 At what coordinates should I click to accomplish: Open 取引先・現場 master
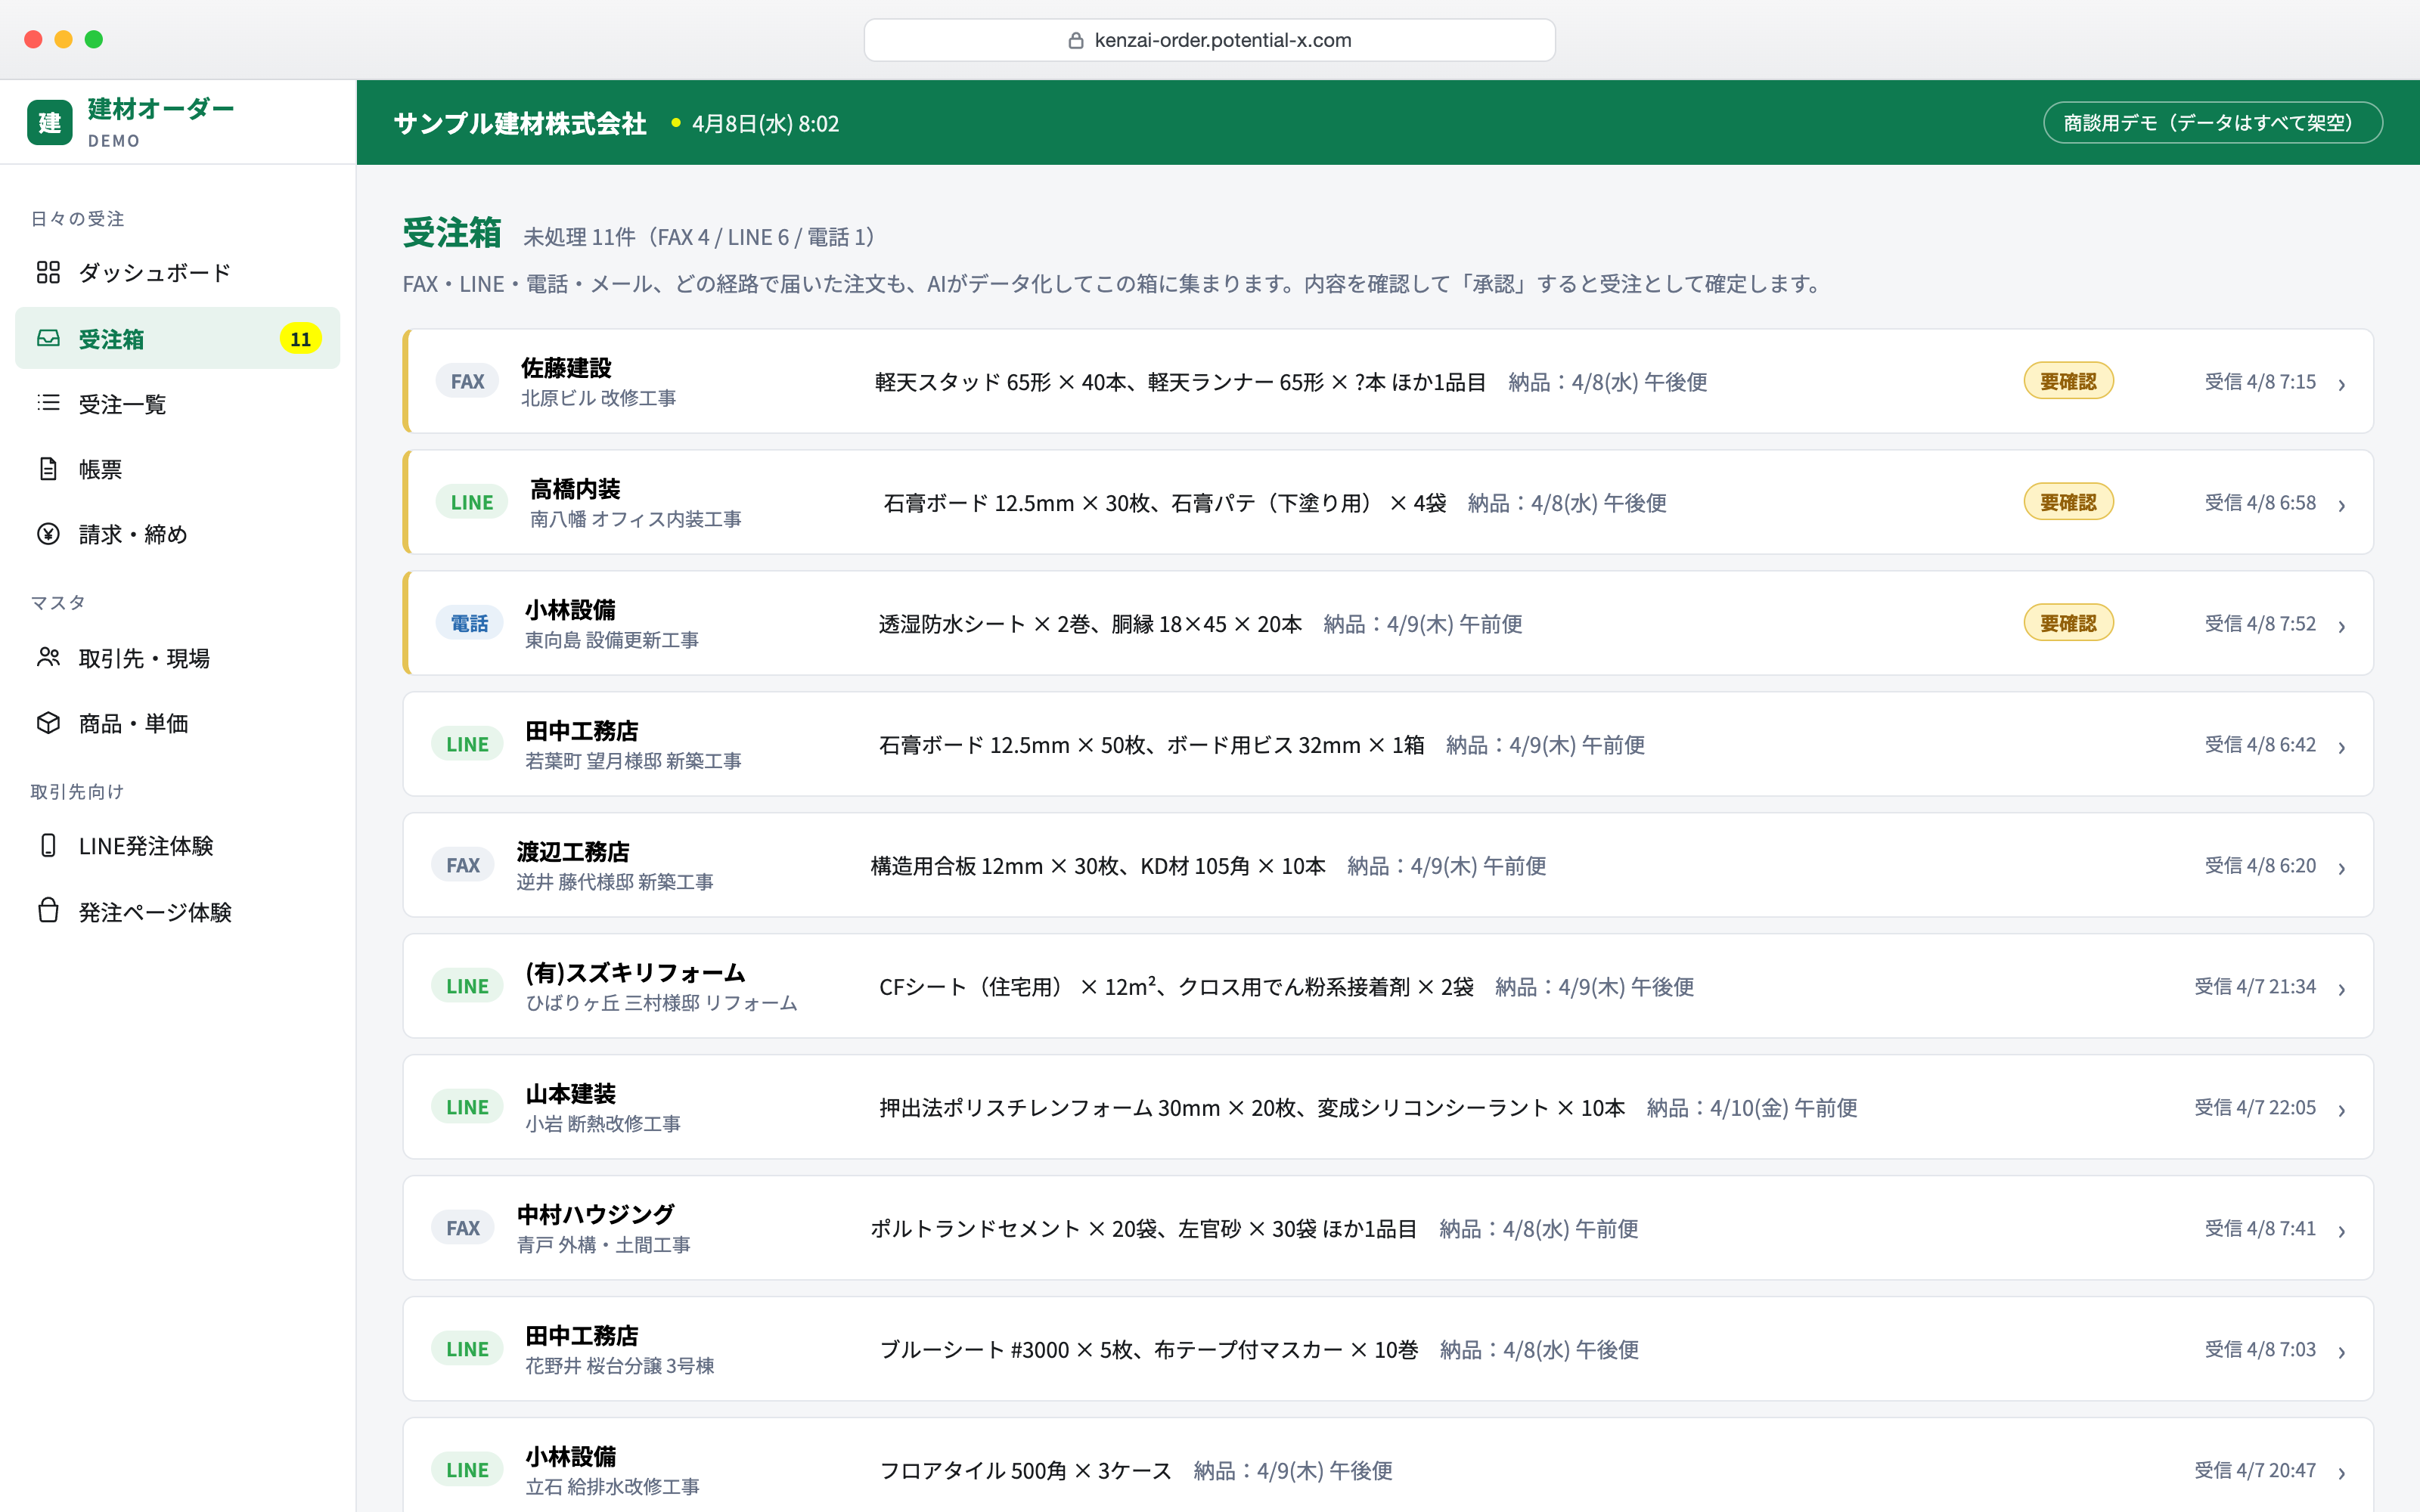pyautogui.click(x=178, y=658)
